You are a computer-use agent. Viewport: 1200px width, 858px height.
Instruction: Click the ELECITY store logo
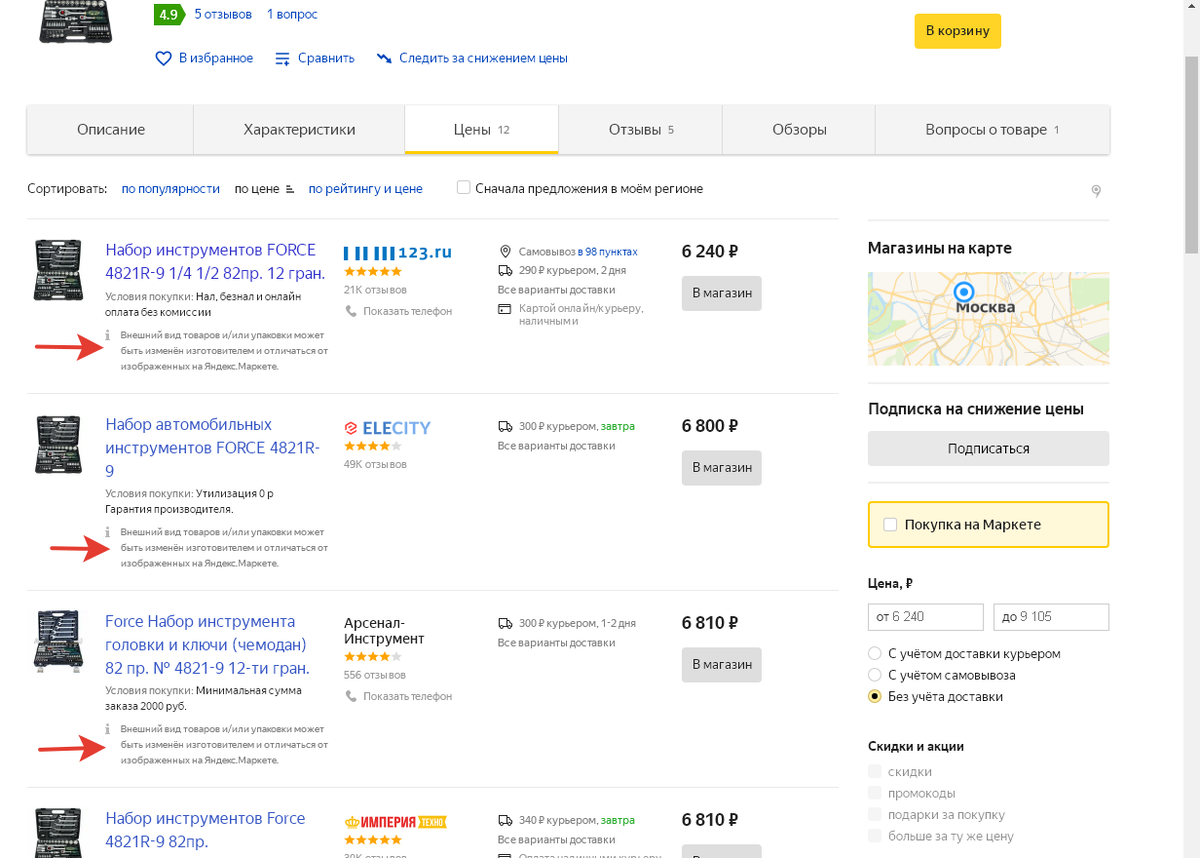(x=387, y=428)
